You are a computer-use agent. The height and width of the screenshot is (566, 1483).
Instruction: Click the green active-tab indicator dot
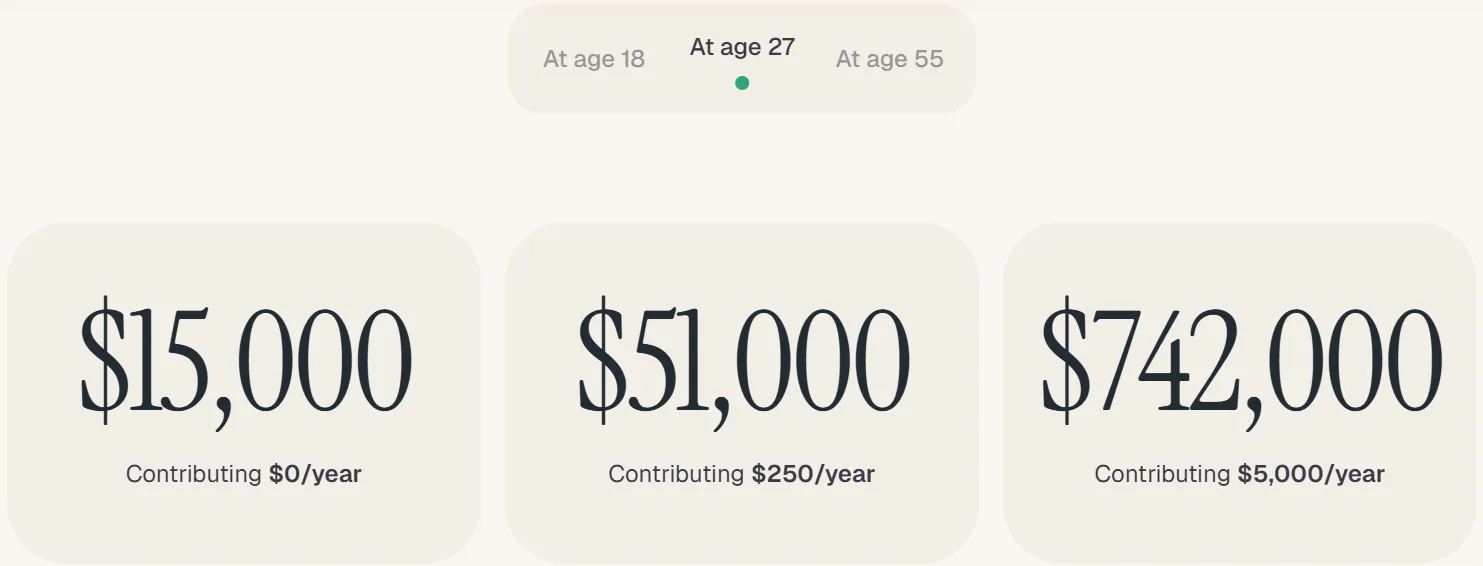coord(742,83)
